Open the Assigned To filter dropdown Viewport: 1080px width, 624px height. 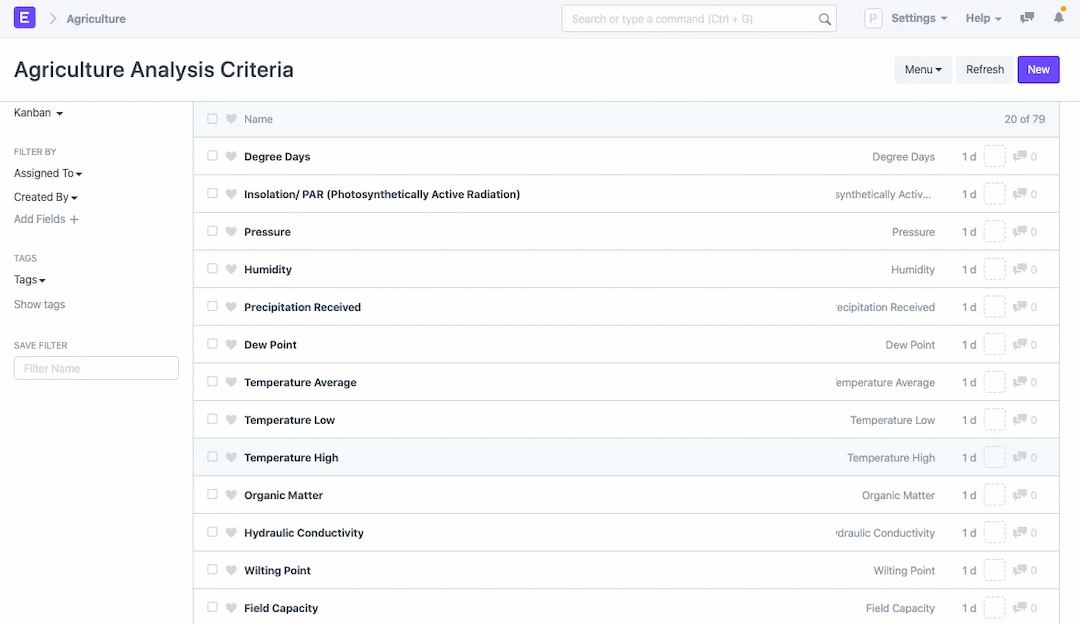point(48,173)
